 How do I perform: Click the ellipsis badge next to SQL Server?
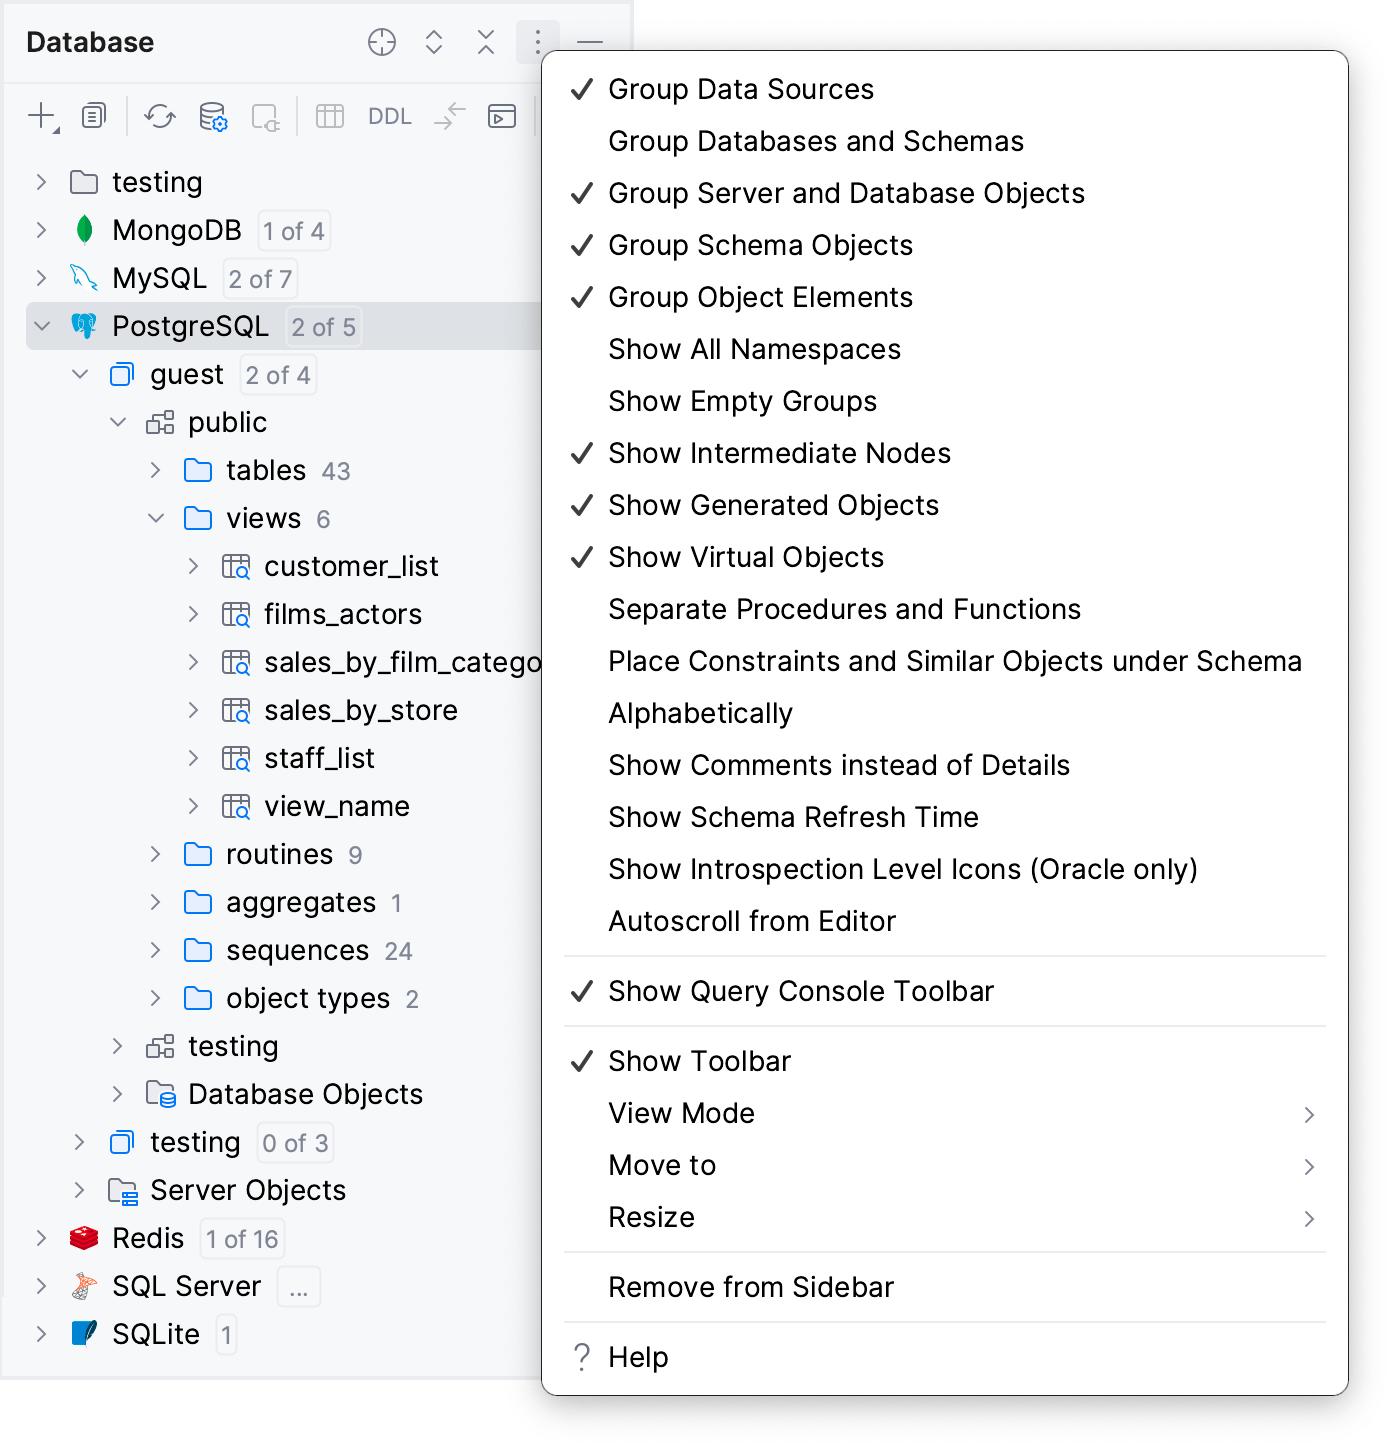tap(297, 1287)
